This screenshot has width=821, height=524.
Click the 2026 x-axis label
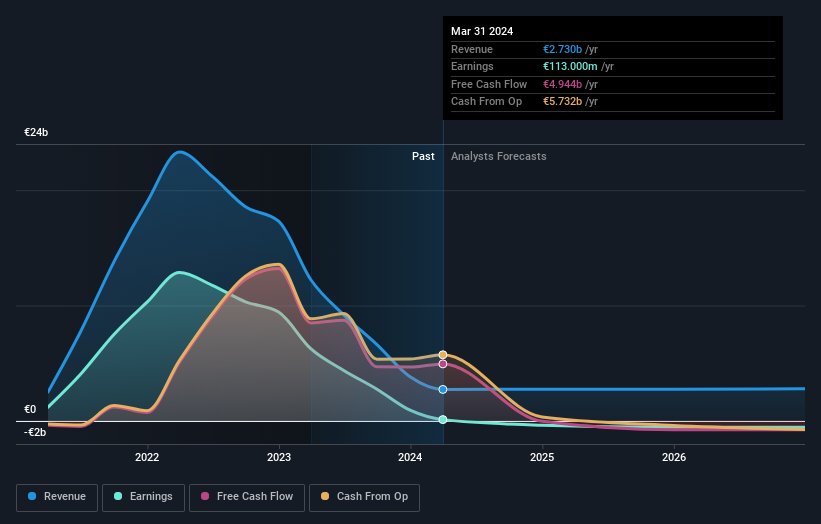pos(674,457)
